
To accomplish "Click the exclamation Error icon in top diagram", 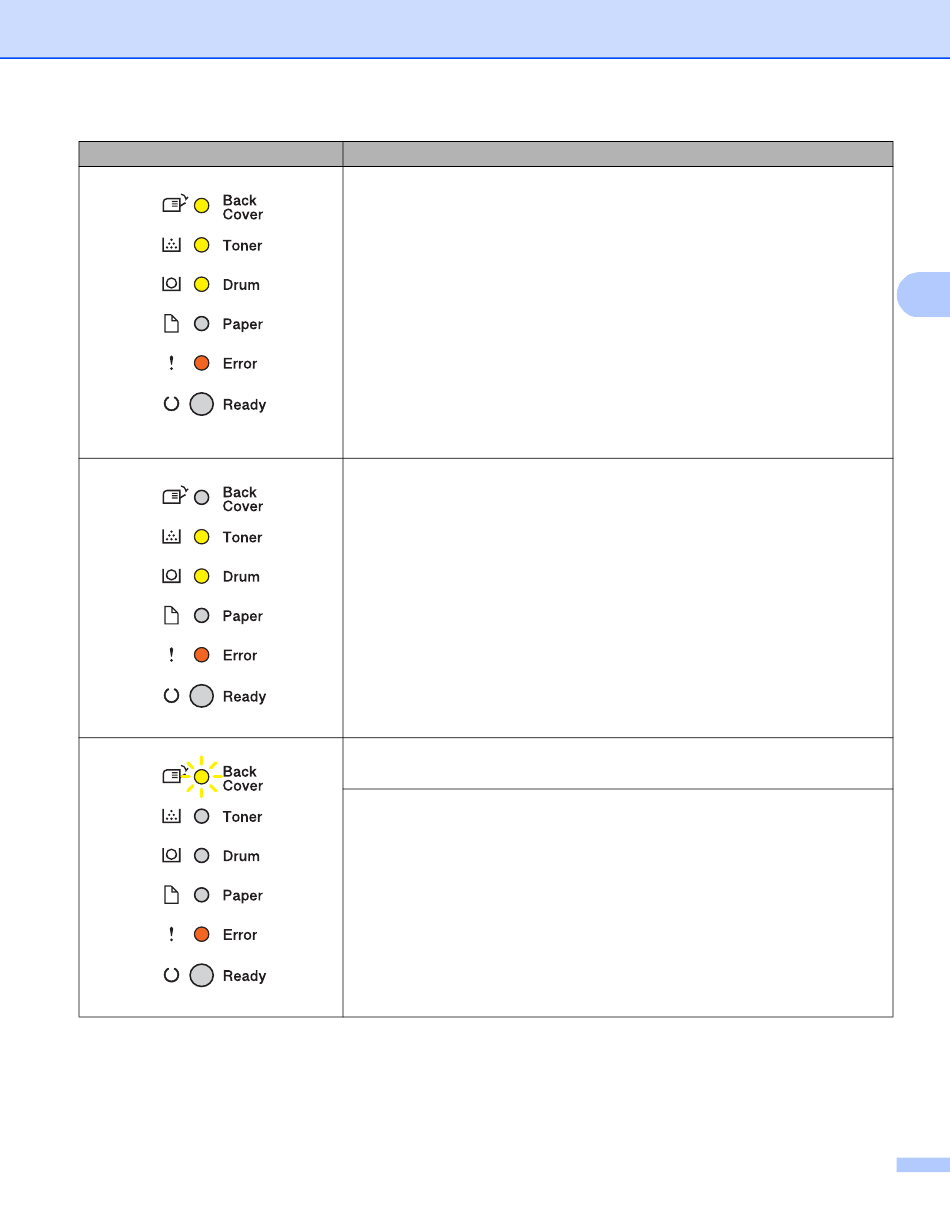I will 171,363.
